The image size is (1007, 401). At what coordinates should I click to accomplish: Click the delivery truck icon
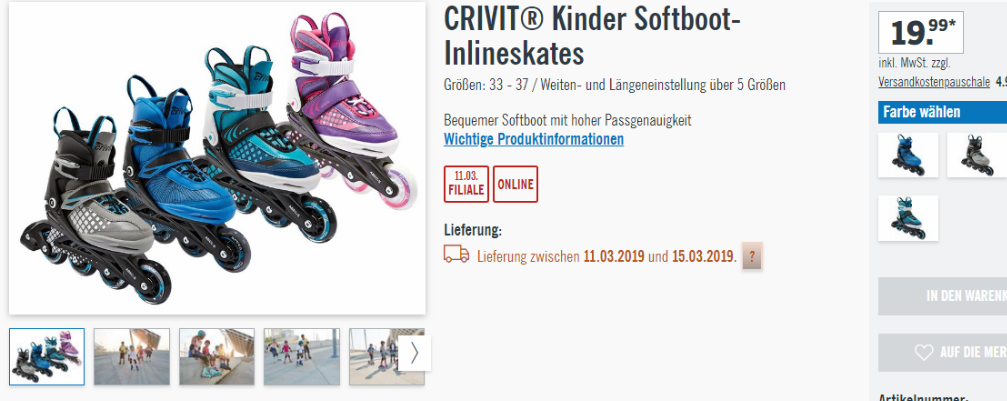(456, 255)
